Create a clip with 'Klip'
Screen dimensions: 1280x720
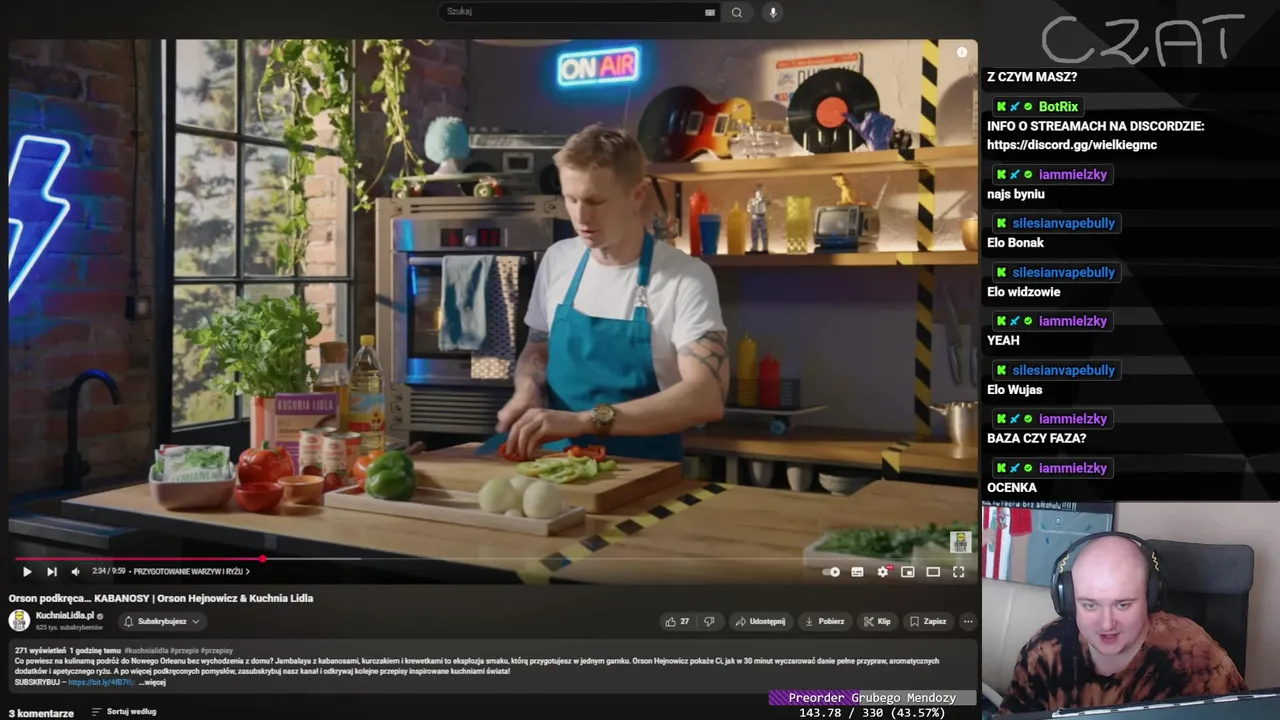point(877,621)
